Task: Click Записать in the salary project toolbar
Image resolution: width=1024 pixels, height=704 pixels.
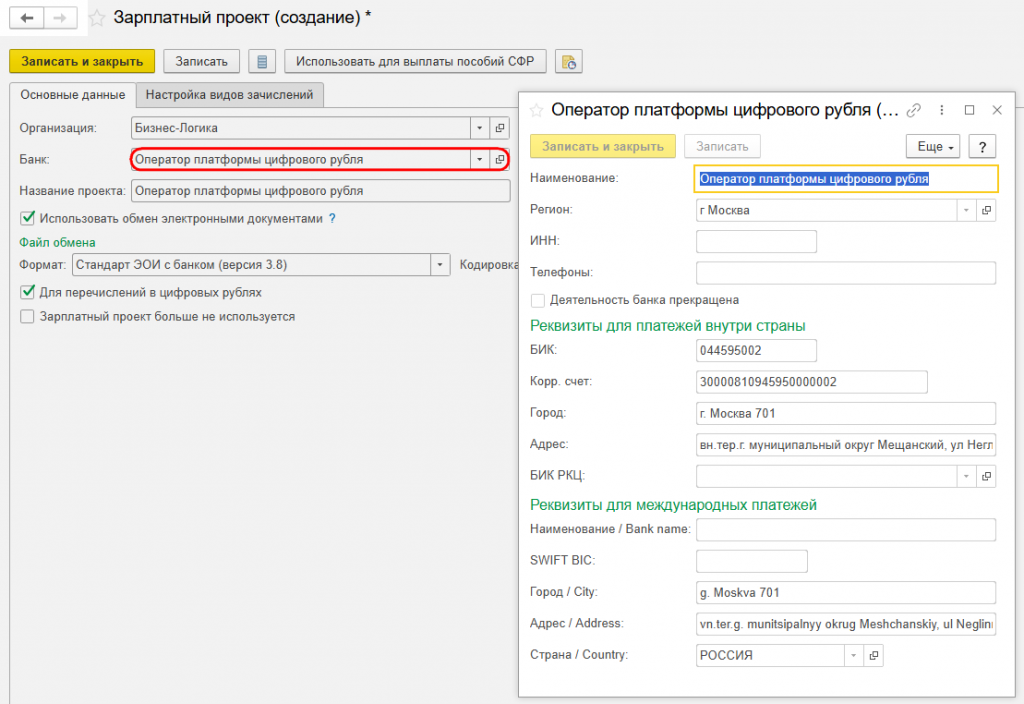Action: [x=201, y=61]
